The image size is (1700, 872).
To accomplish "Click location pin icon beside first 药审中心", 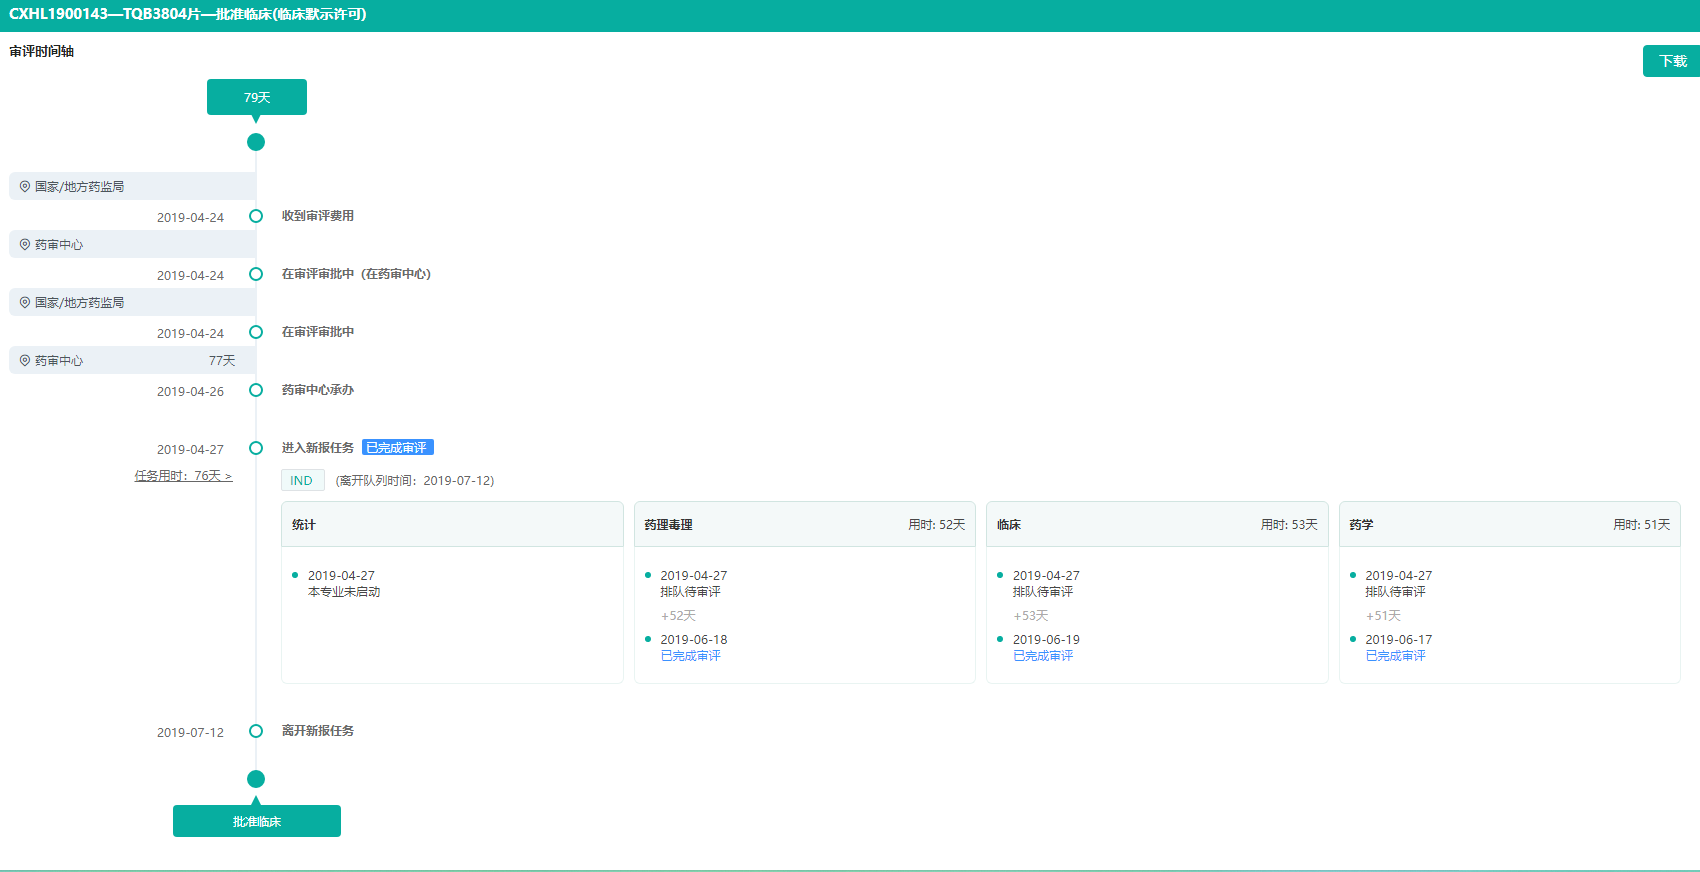I will pyautogui.click(x=25, y=245).
